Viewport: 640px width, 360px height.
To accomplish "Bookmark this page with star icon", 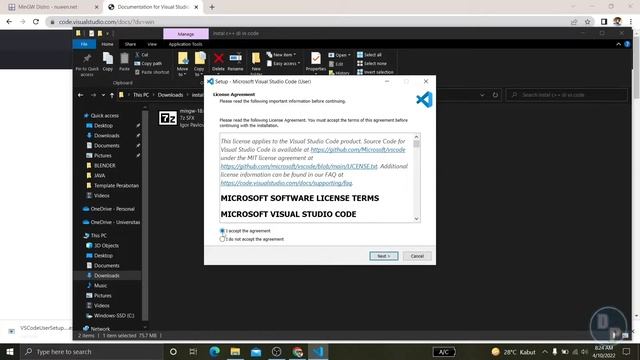I will 587,22.
